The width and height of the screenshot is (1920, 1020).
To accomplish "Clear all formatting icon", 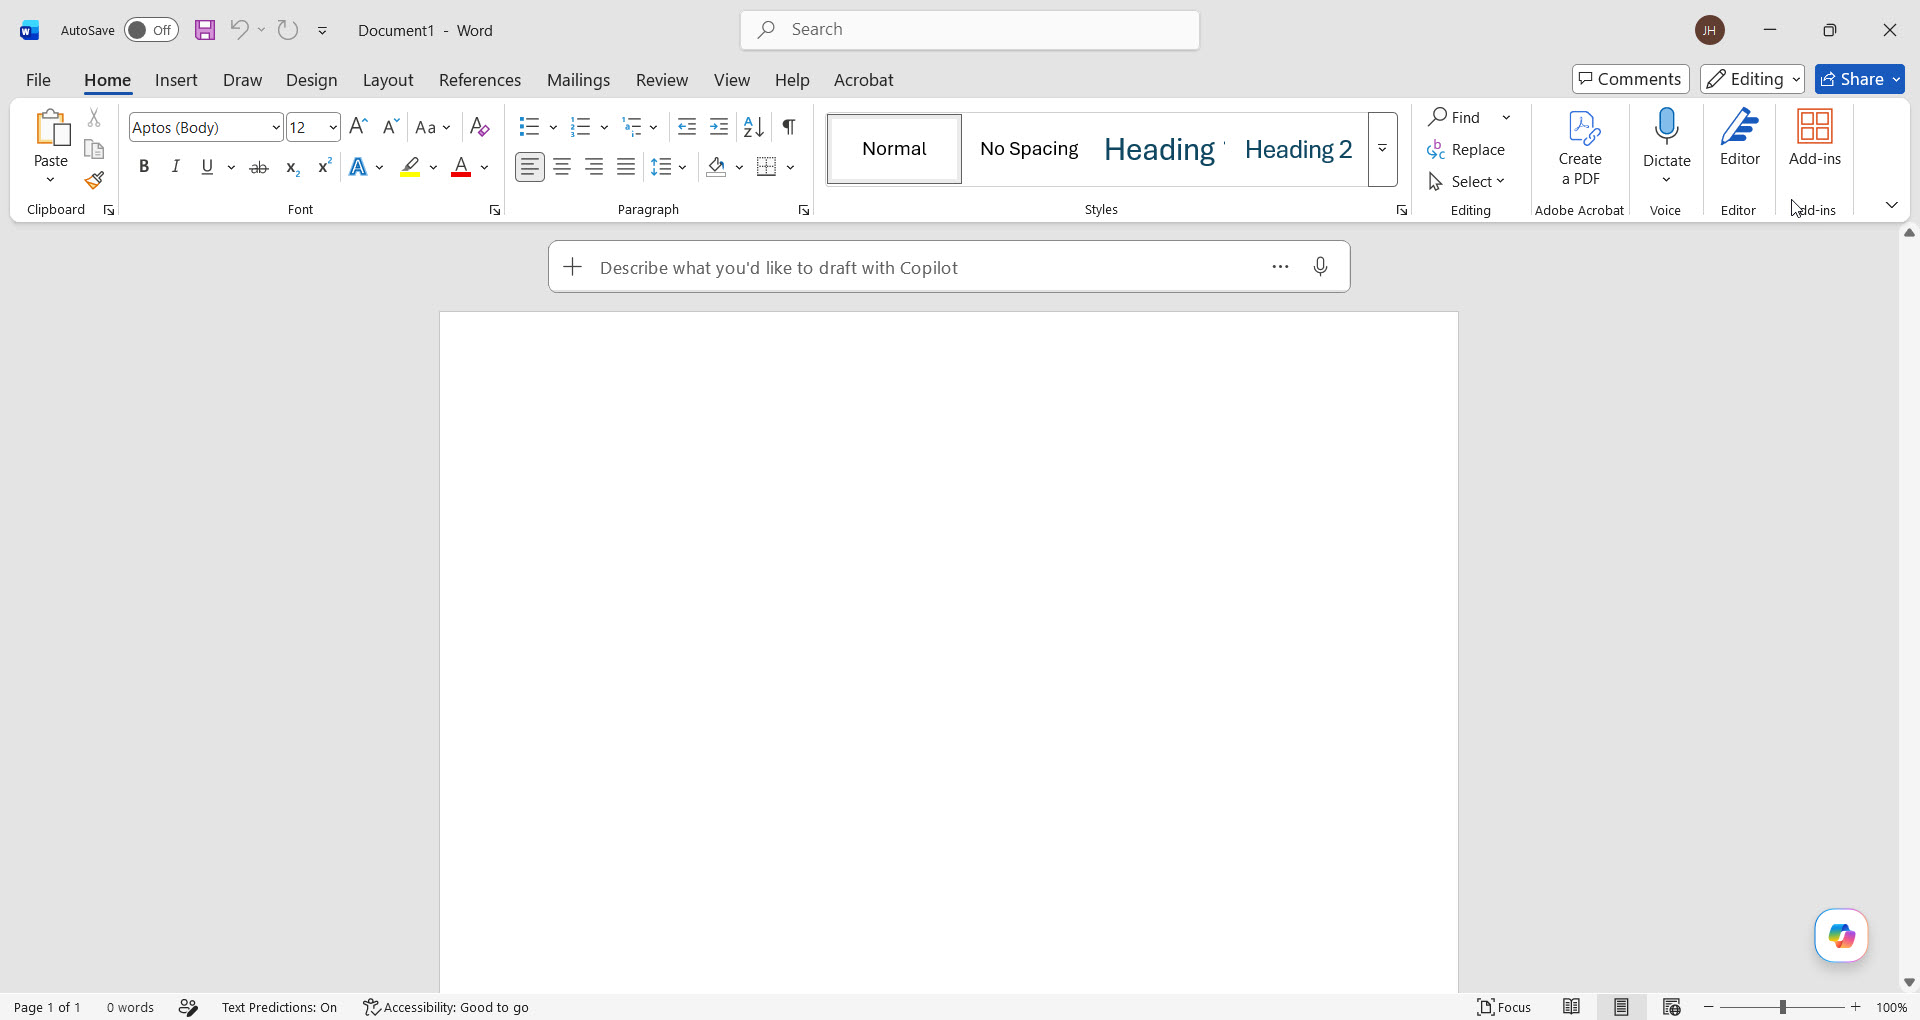I will tap(479, 127).
